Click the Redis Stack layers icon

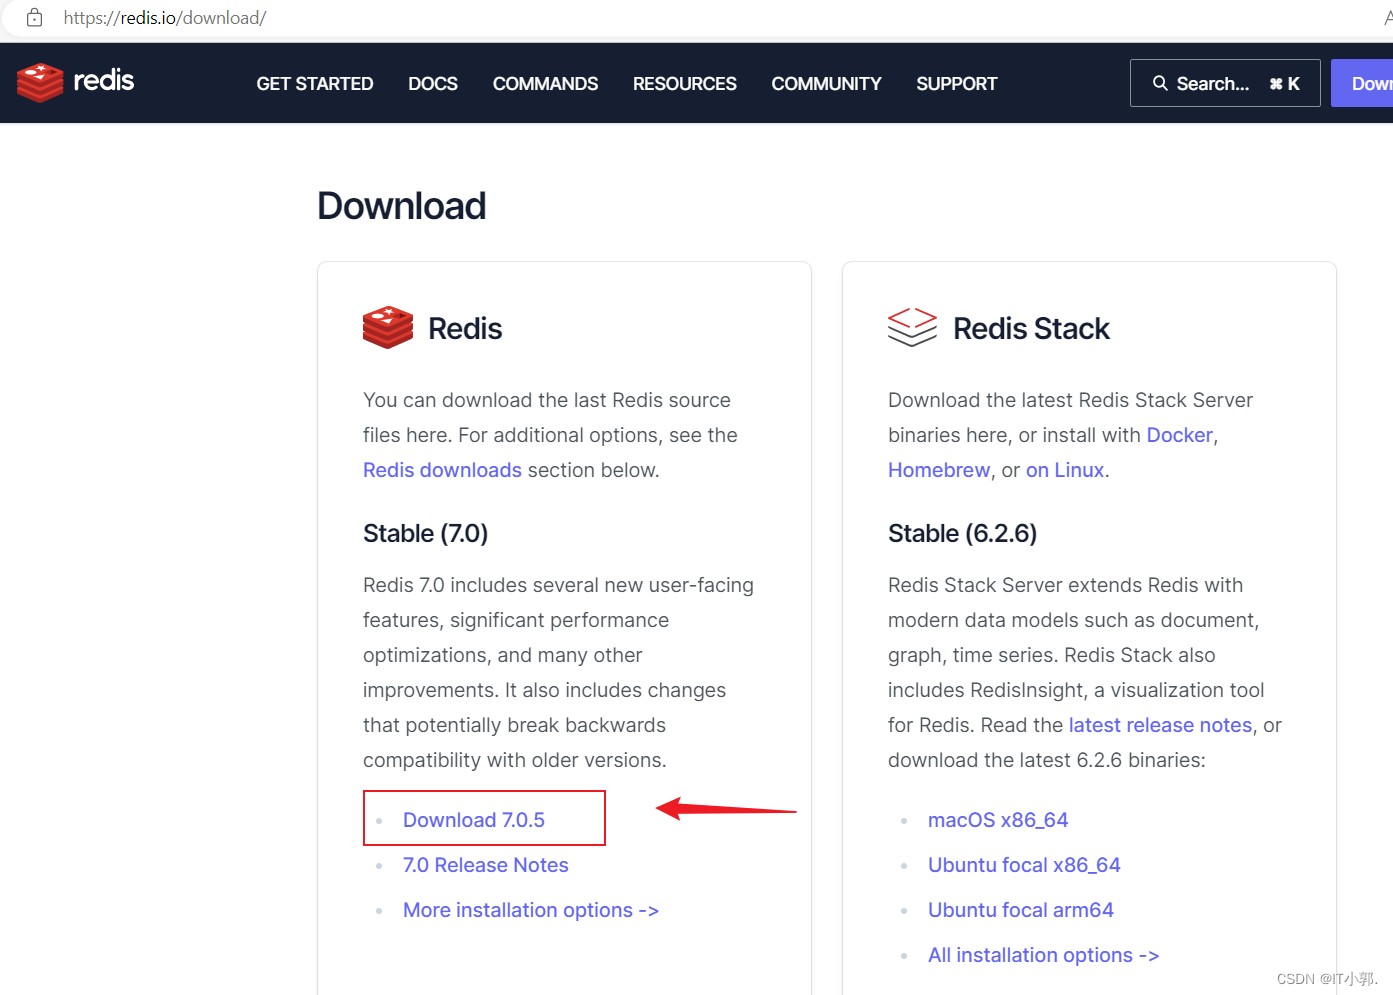(x=912, y=328)
